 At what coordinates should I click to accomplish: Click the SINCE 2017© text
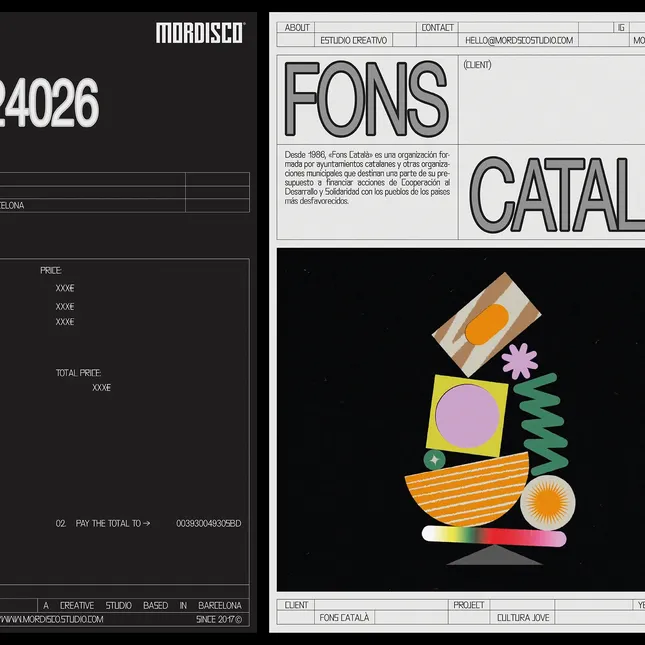point(219,619)
